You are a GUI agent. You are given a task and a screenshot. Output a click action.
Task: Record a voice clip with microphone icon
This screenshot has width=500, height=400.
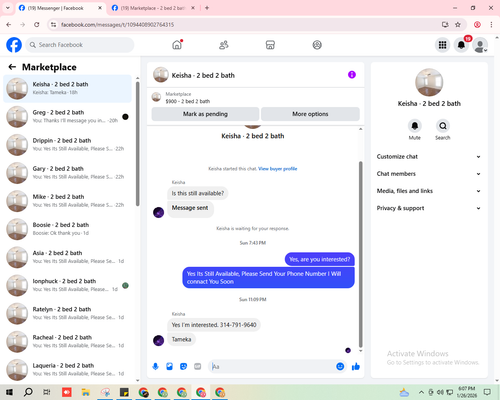click(155, 367)
